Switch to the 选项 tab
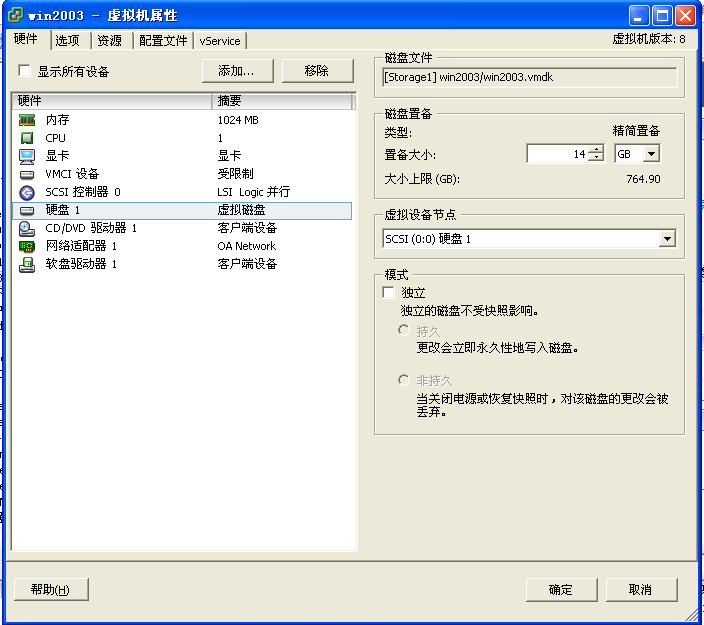 point(67,40)
